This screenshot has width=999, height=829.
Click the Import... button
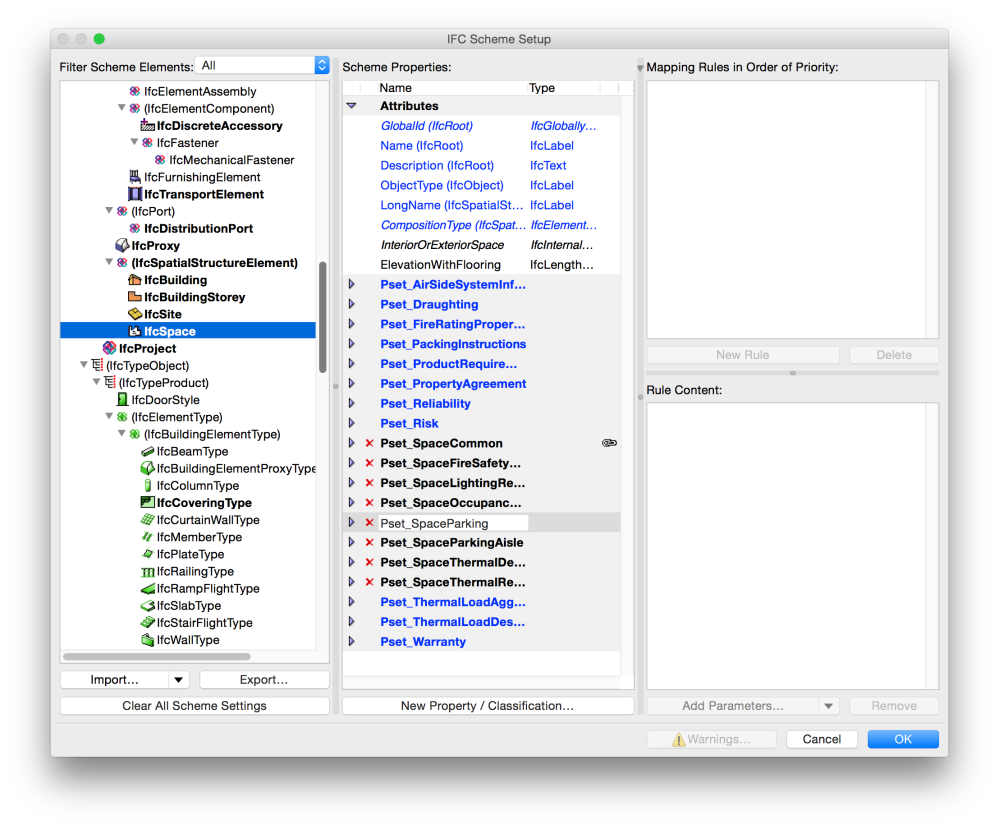115,680
